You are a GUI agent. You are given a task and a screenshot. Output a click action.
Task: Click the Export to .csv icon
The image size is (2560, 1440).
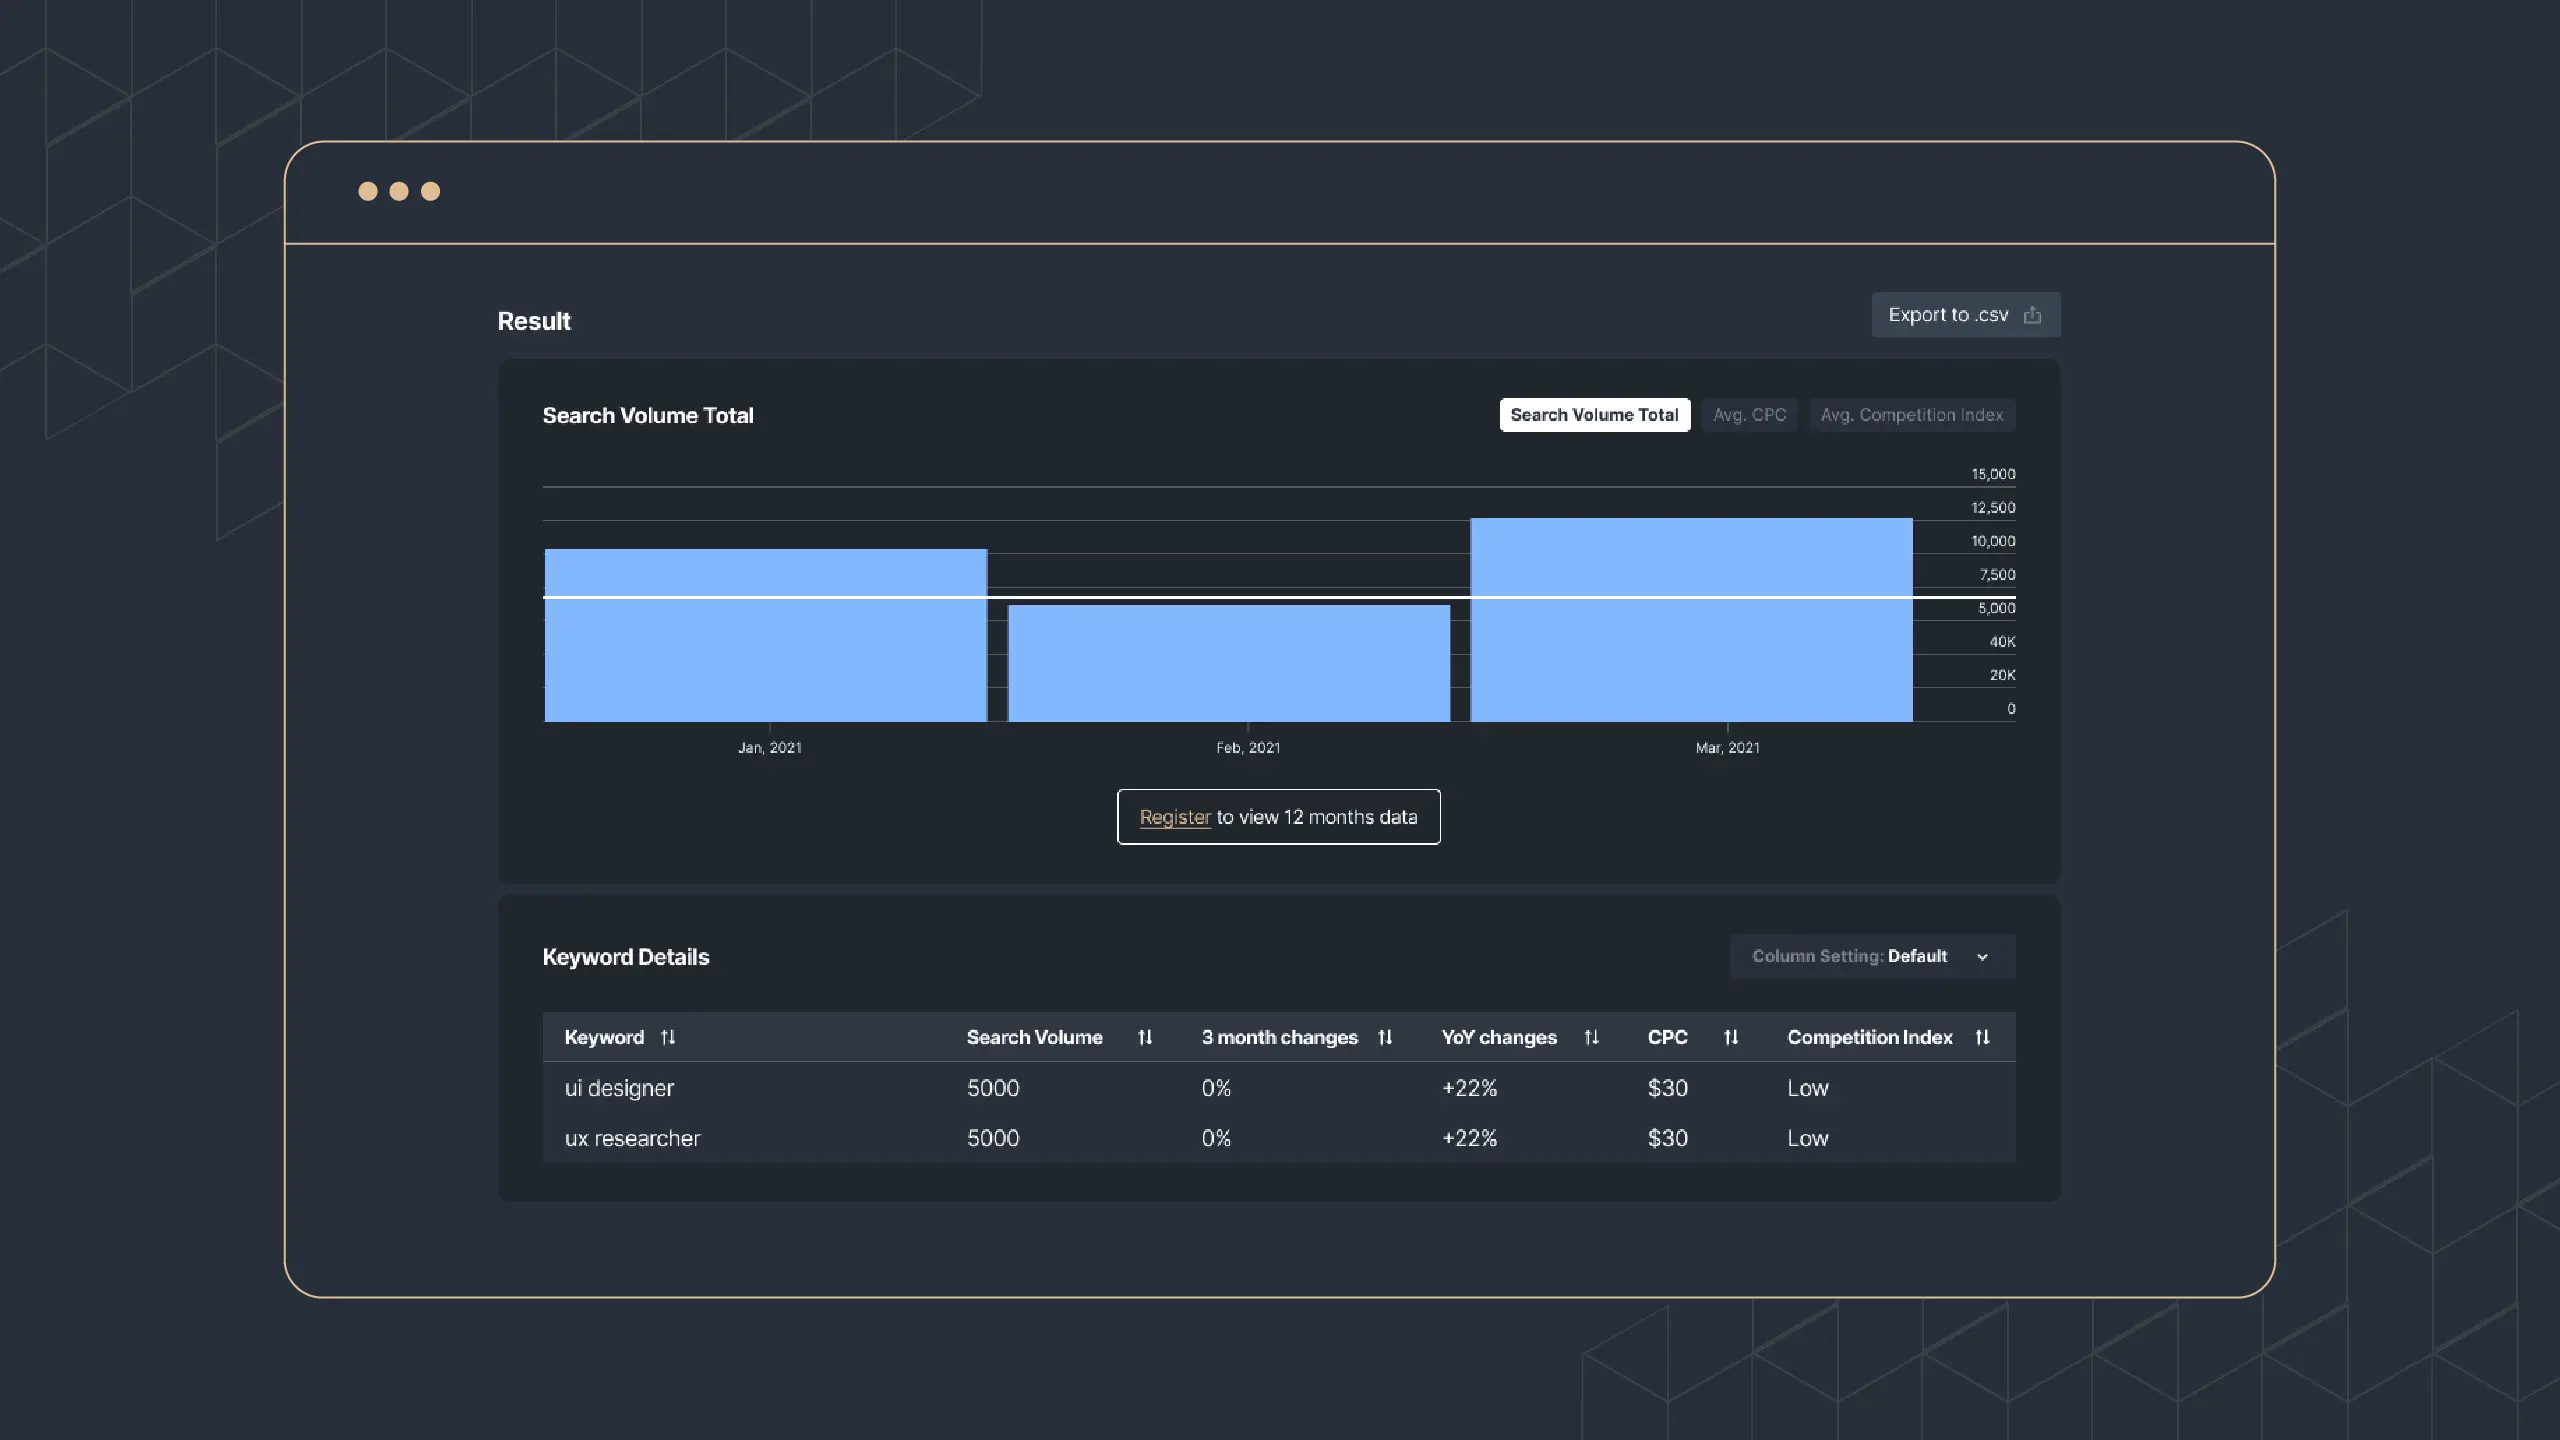[x=2033, y=313]
